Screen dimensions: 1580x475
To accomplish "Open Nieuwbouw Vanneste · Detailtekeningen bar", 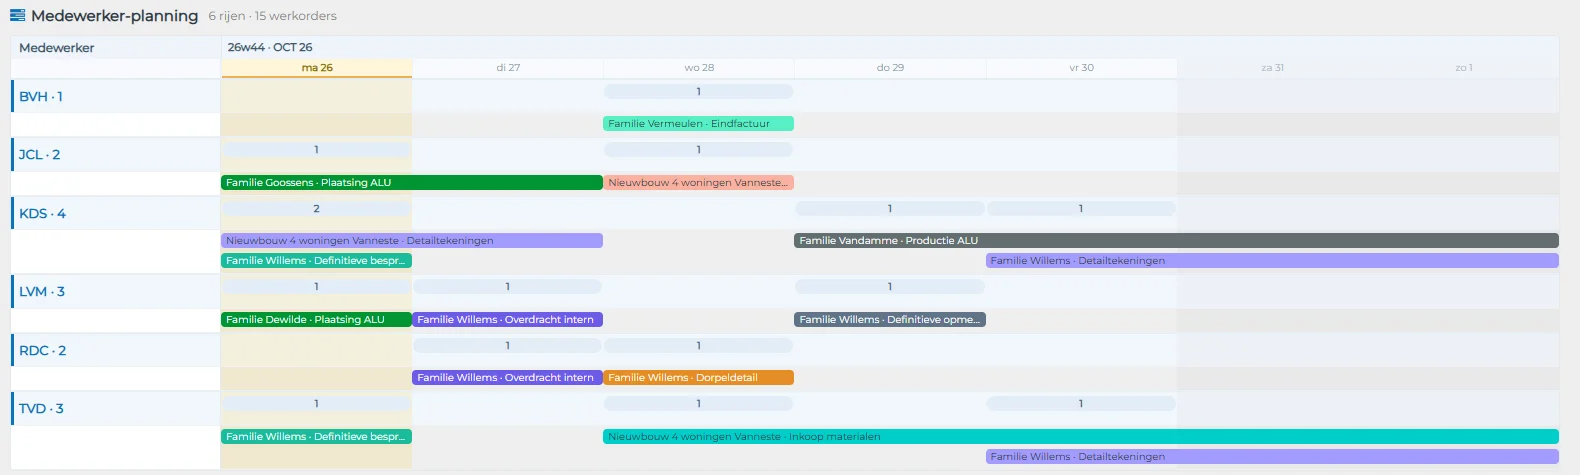I will (x=412, y=241).
